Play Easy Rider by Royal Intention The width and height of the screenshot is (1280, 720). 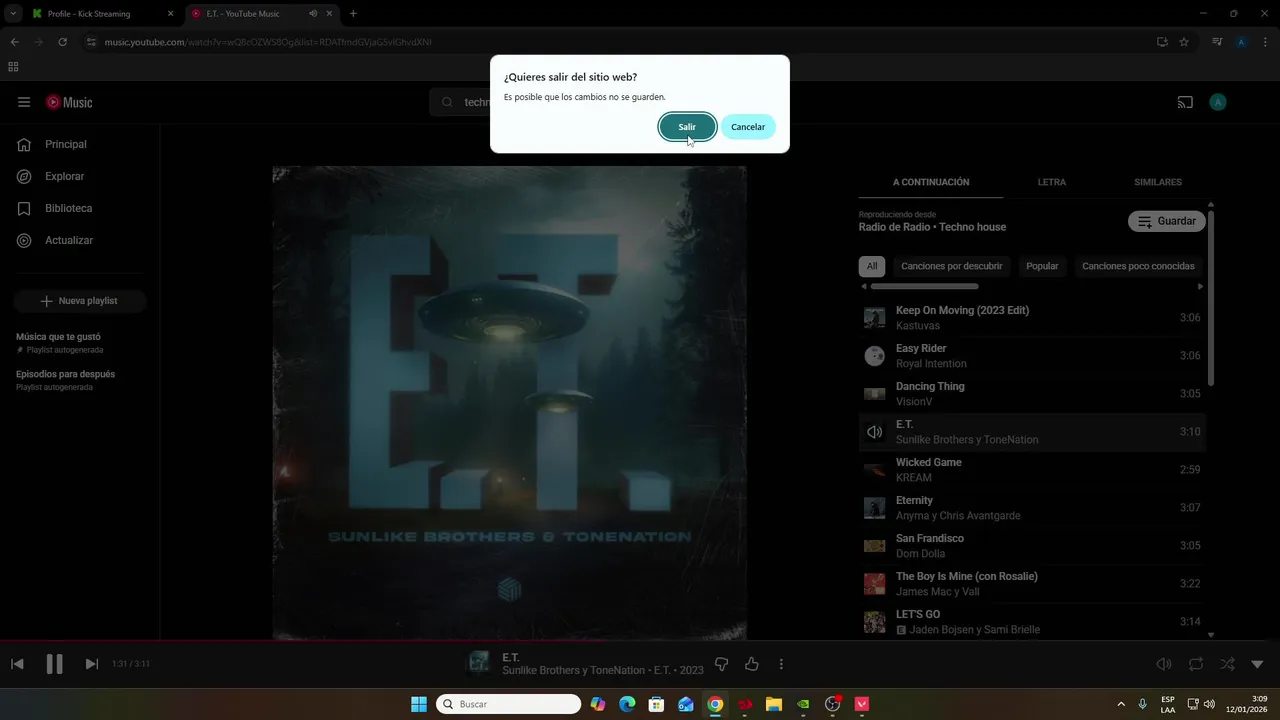1032,356
